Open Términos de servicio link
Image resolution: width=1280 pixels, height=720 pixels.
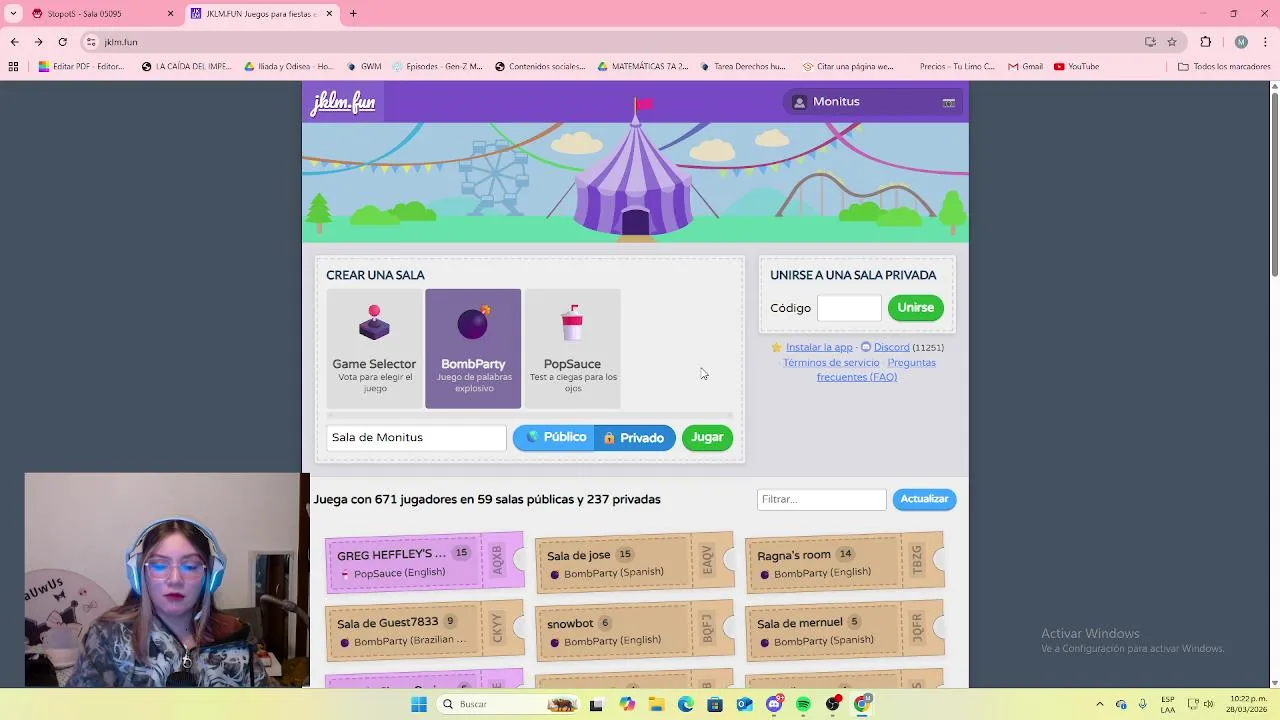coord(831,362)
